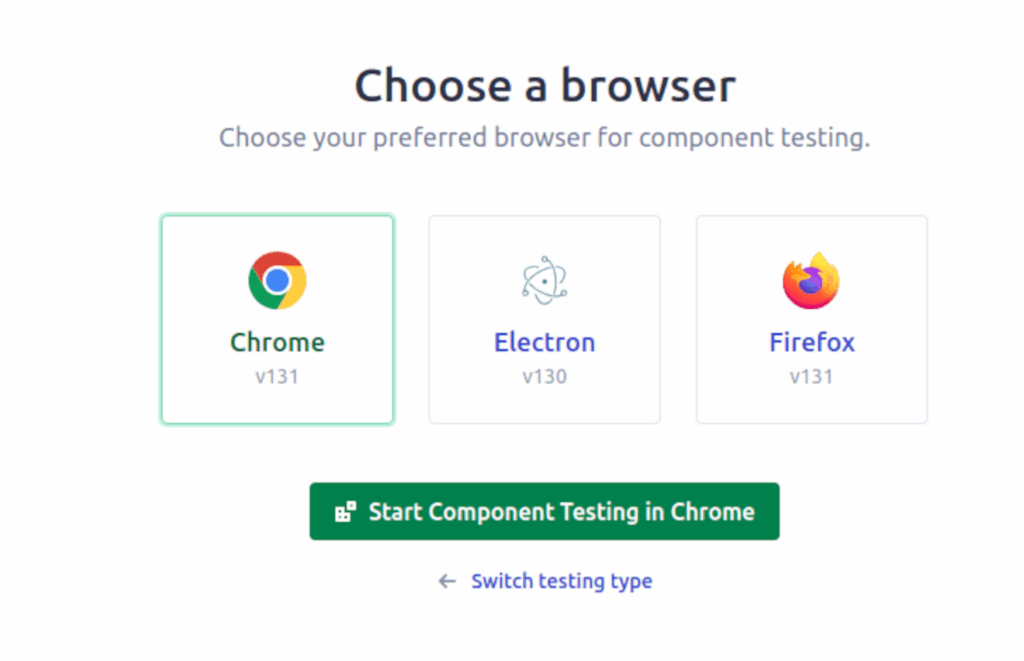Click the left arrow beside Switch testing type
Image resolution: width=1024 pixels, height=661 pixels.
pos(447,581)
